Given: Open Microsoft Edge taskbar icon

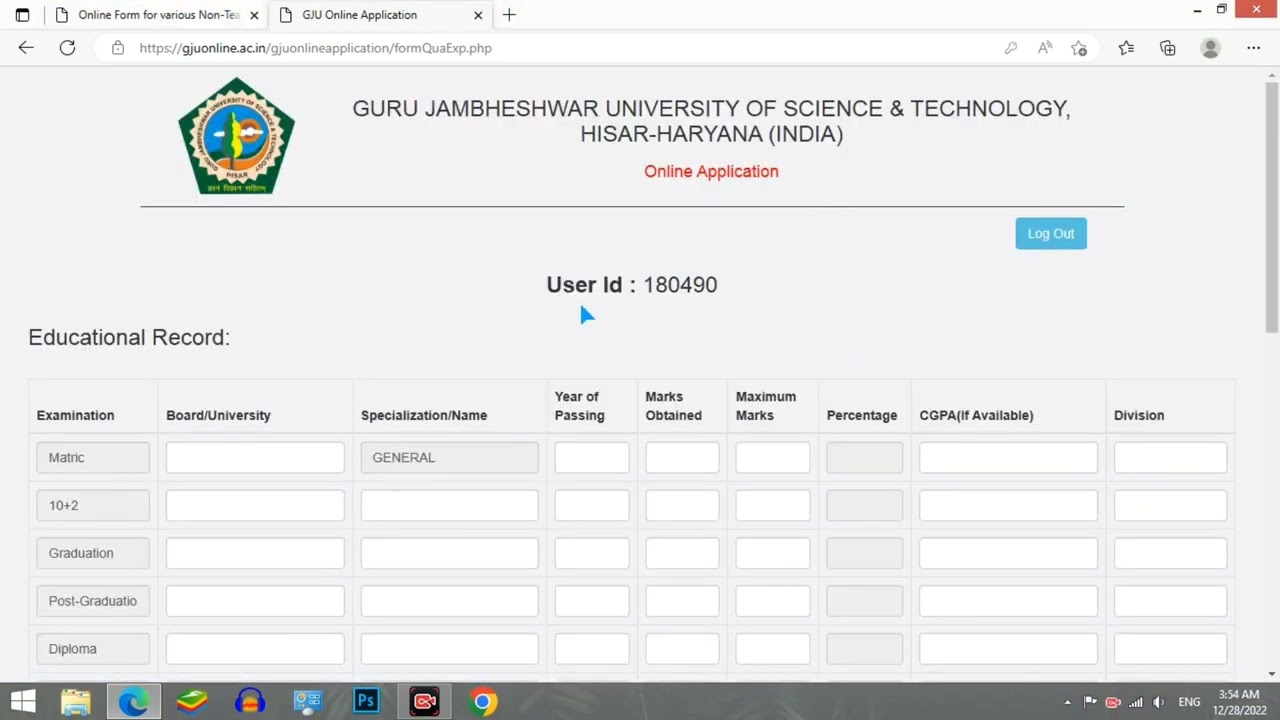Looking at the screenshot, I should [x=133, y=702].
